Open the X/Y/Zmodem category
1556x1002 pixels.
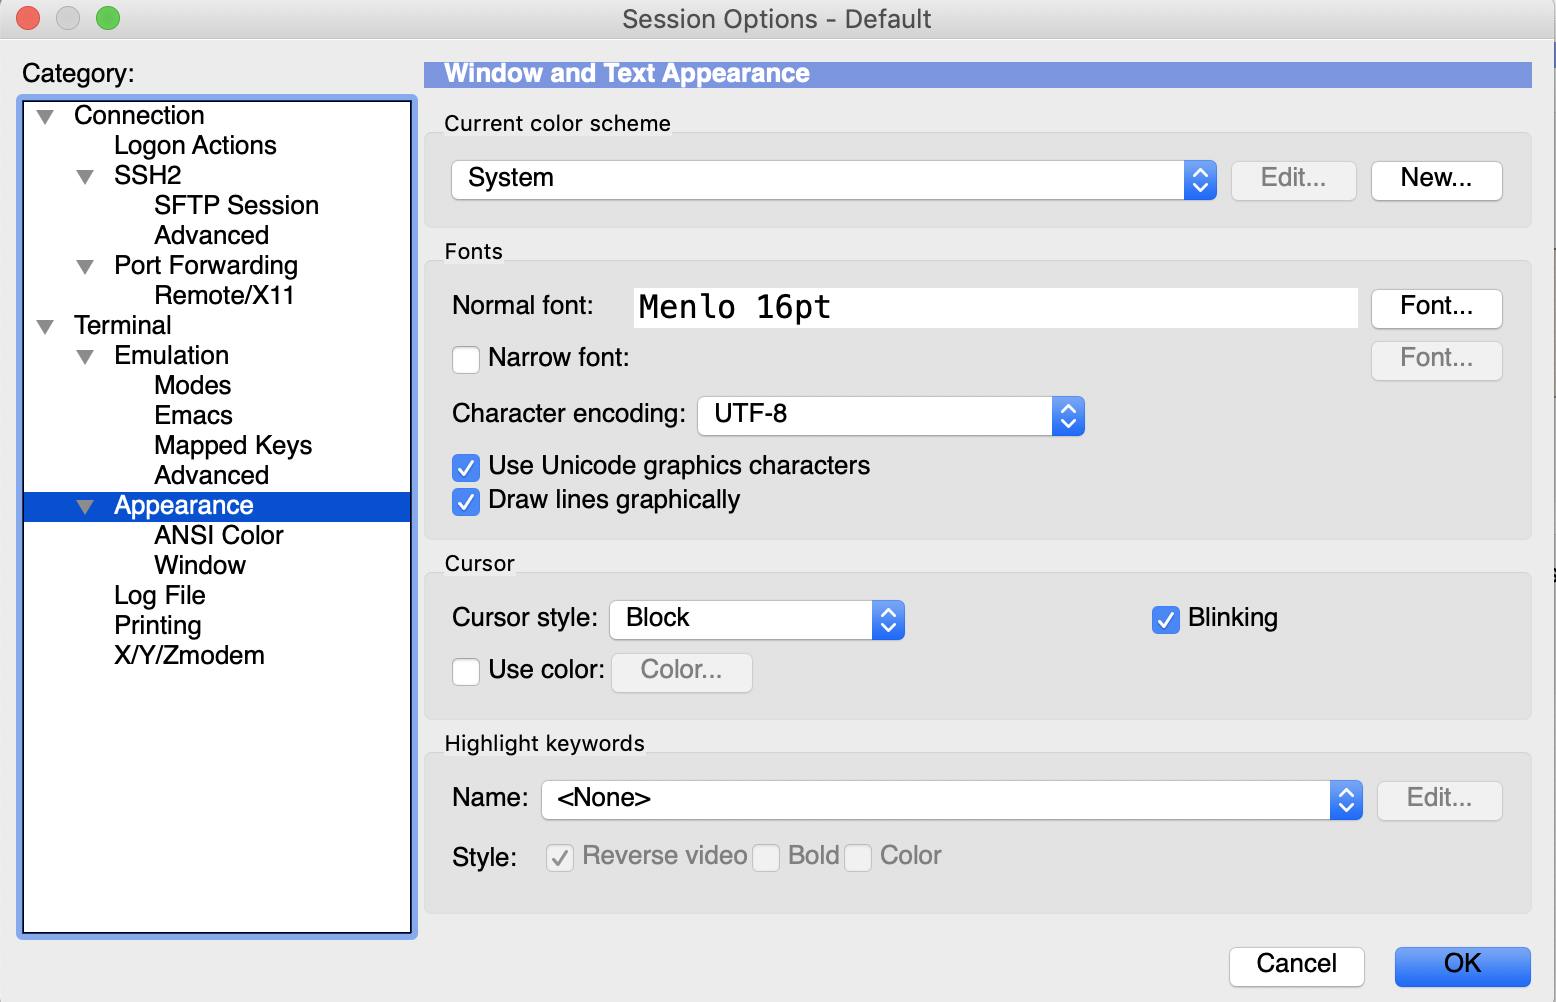point(189,655)
